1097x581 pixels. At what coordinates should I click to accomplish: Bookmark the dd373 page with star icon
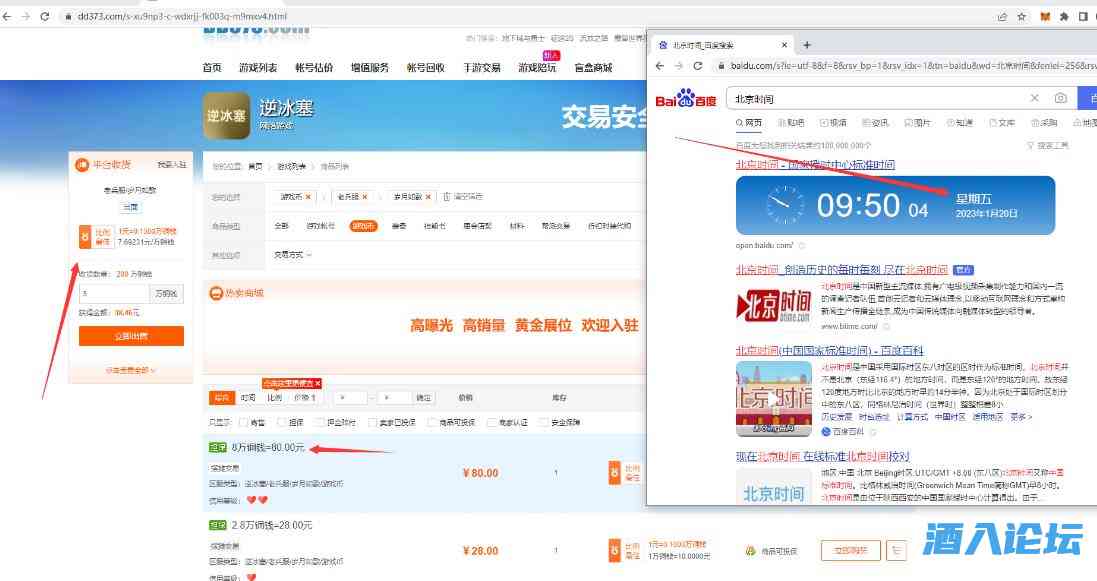coord(1021,17)
